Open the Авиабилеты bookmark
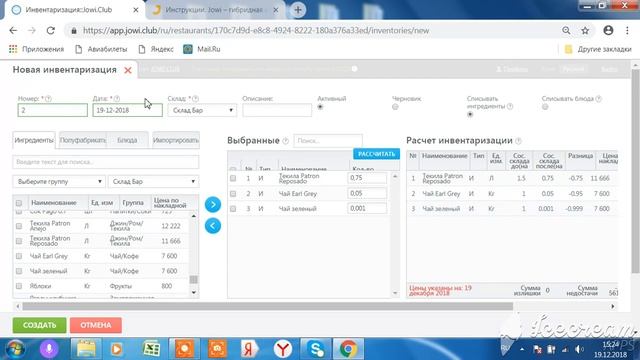 pos(101,49)
